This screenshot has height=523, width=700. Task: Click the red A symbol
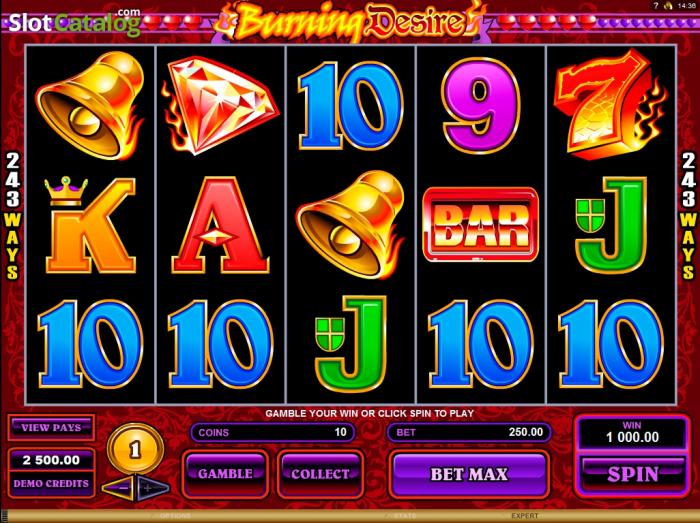pos(220,225)
